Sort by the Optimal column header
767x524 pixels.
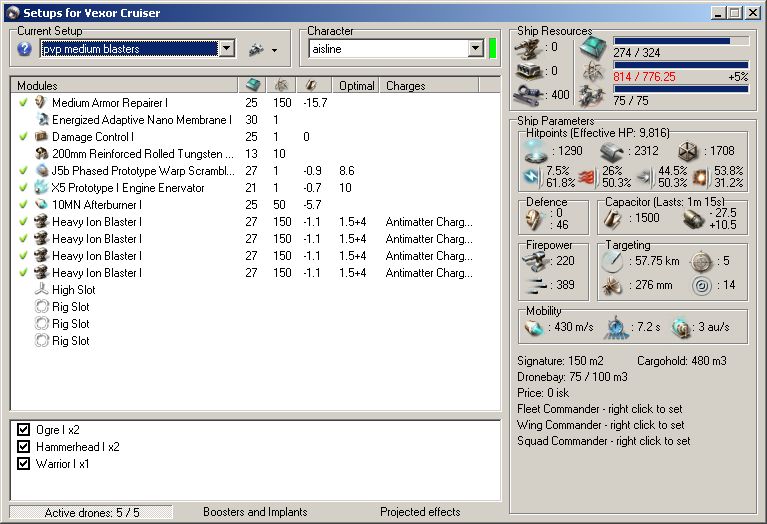coord(356,86)
